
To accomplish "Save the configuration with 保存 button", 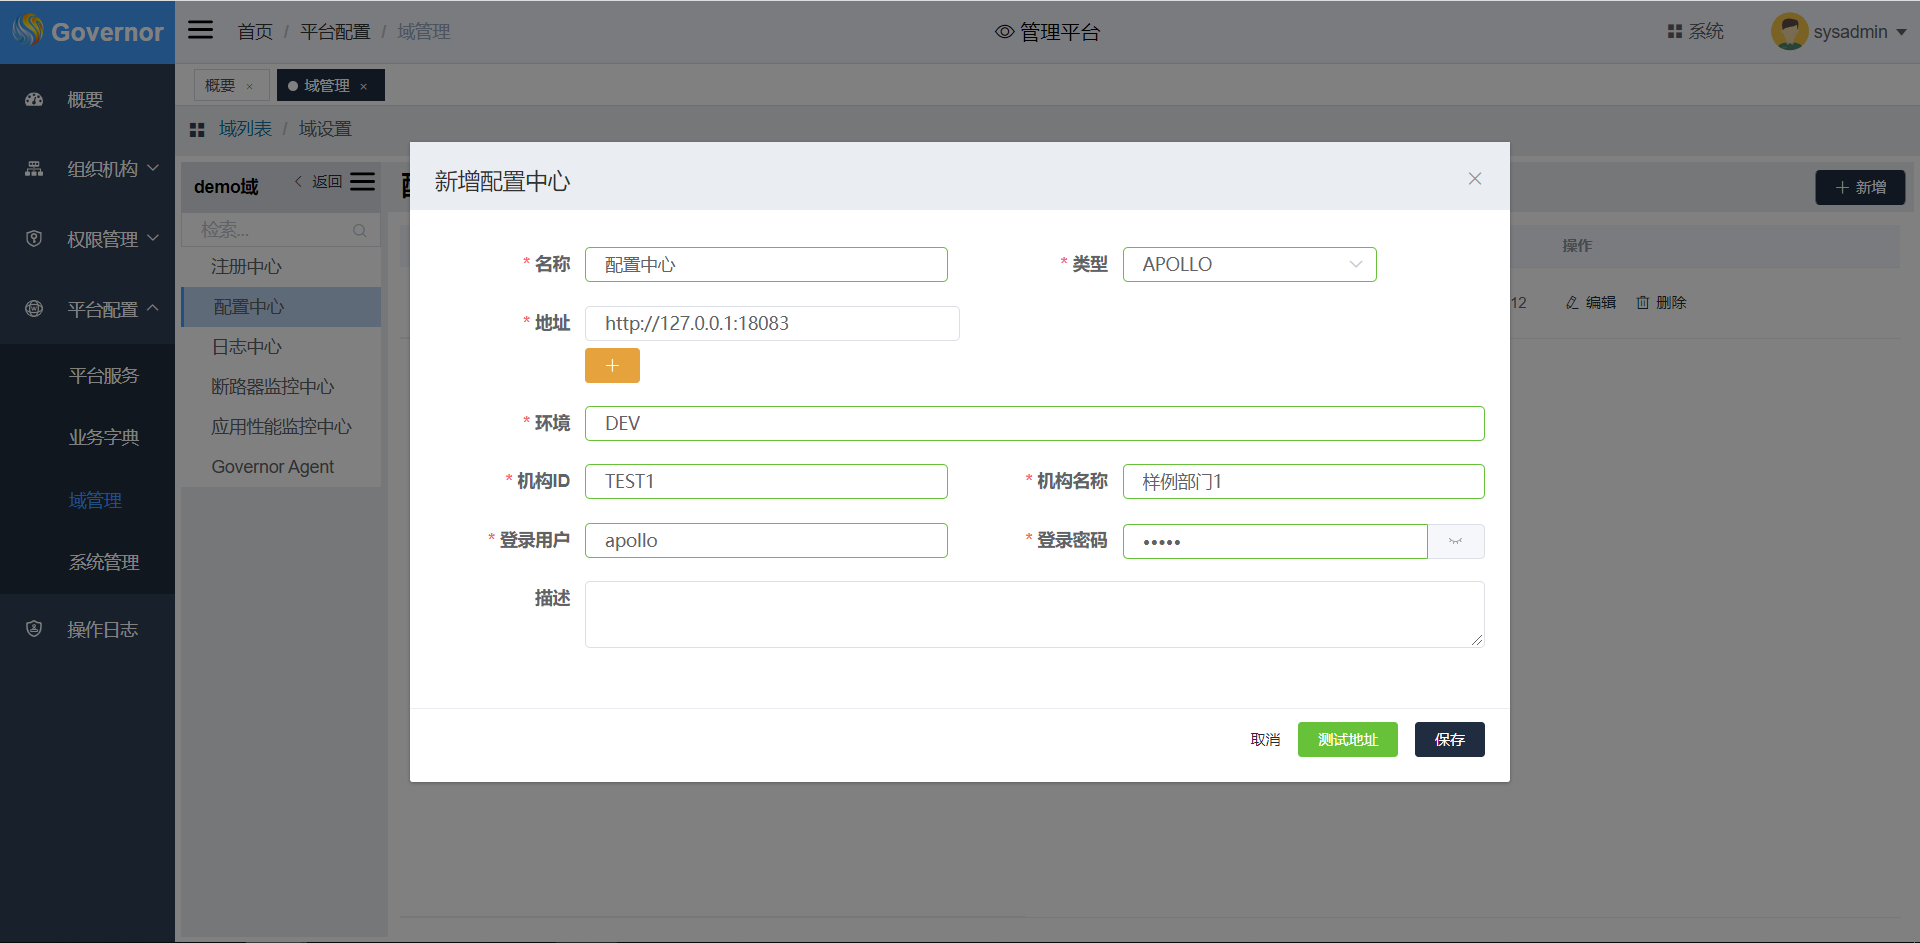I will click(x=1449, y=740).
